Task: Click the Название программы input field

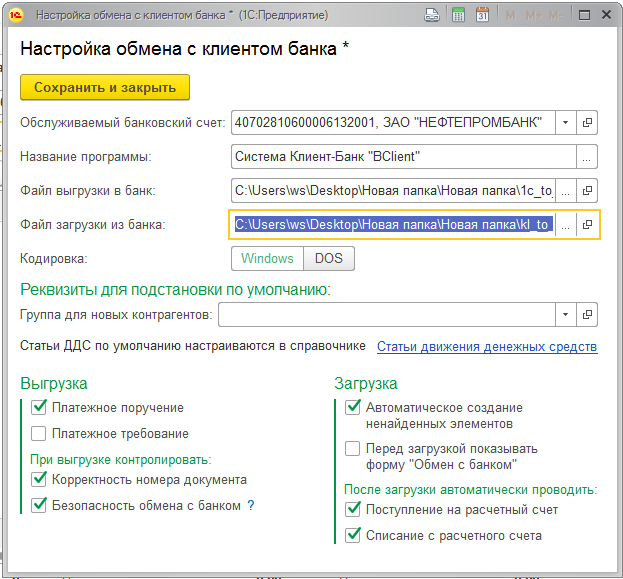Action: click(404, 157)
